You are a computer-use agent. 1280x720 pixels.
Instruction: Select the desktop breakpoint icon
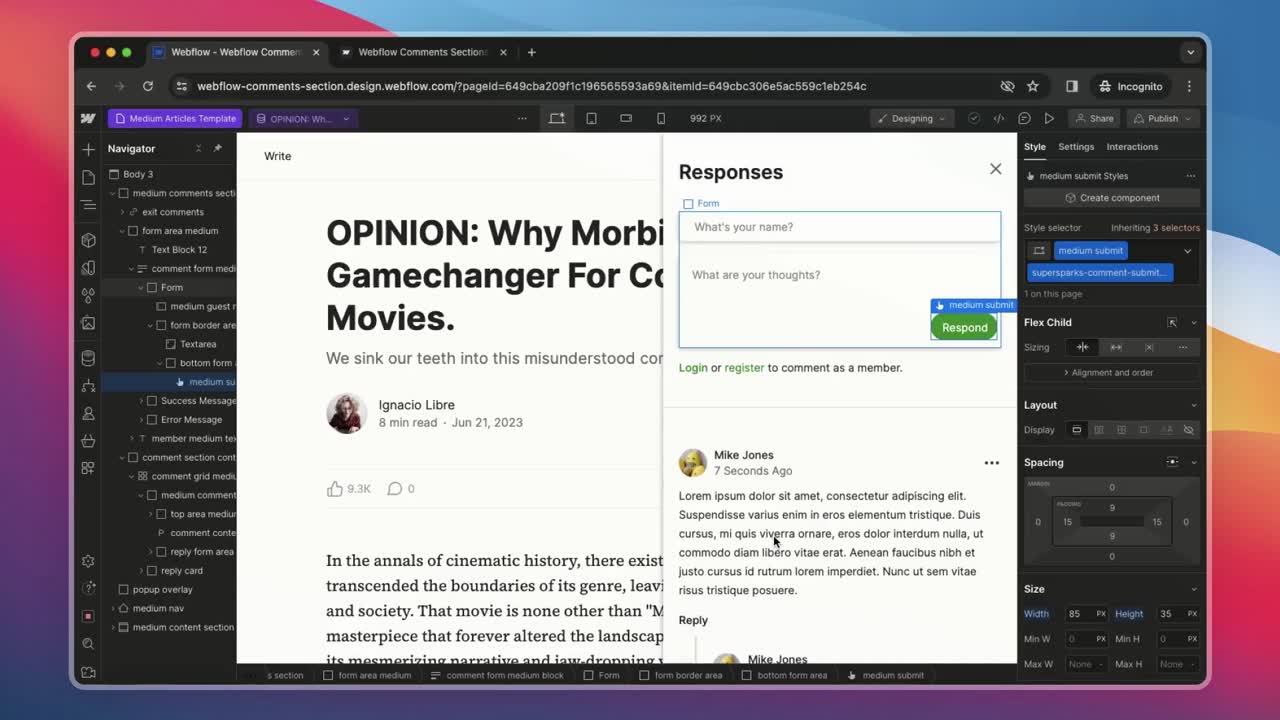pyautogui.click(x=556, y=118)
